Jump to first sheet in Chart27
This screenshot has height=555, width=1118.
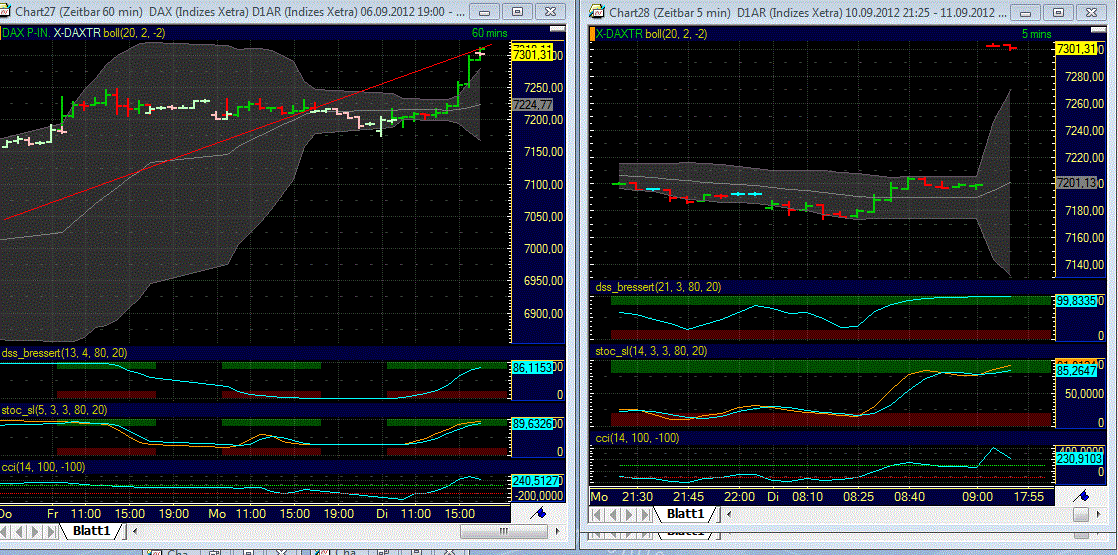click(4, 531)
